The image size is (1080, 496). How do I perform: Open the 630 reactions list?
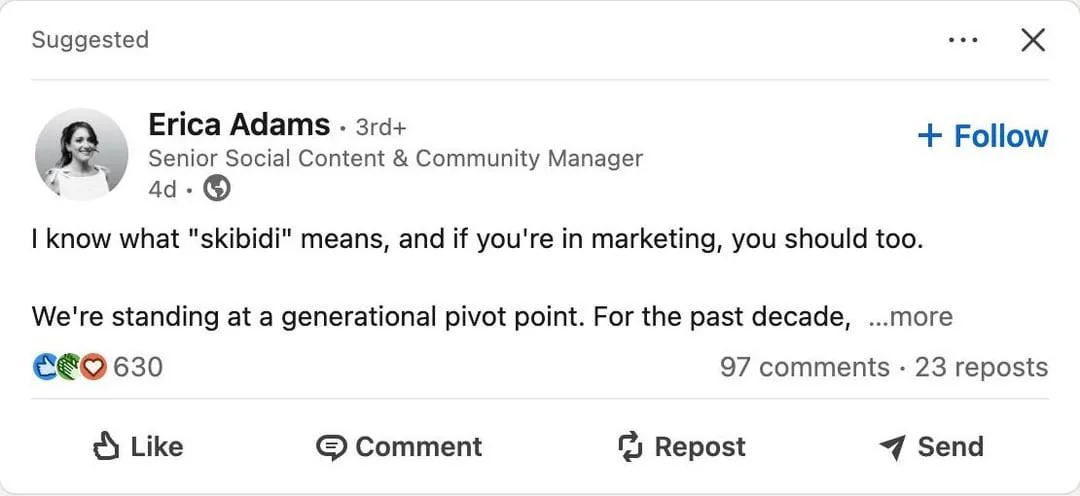[x=138, y=366]
